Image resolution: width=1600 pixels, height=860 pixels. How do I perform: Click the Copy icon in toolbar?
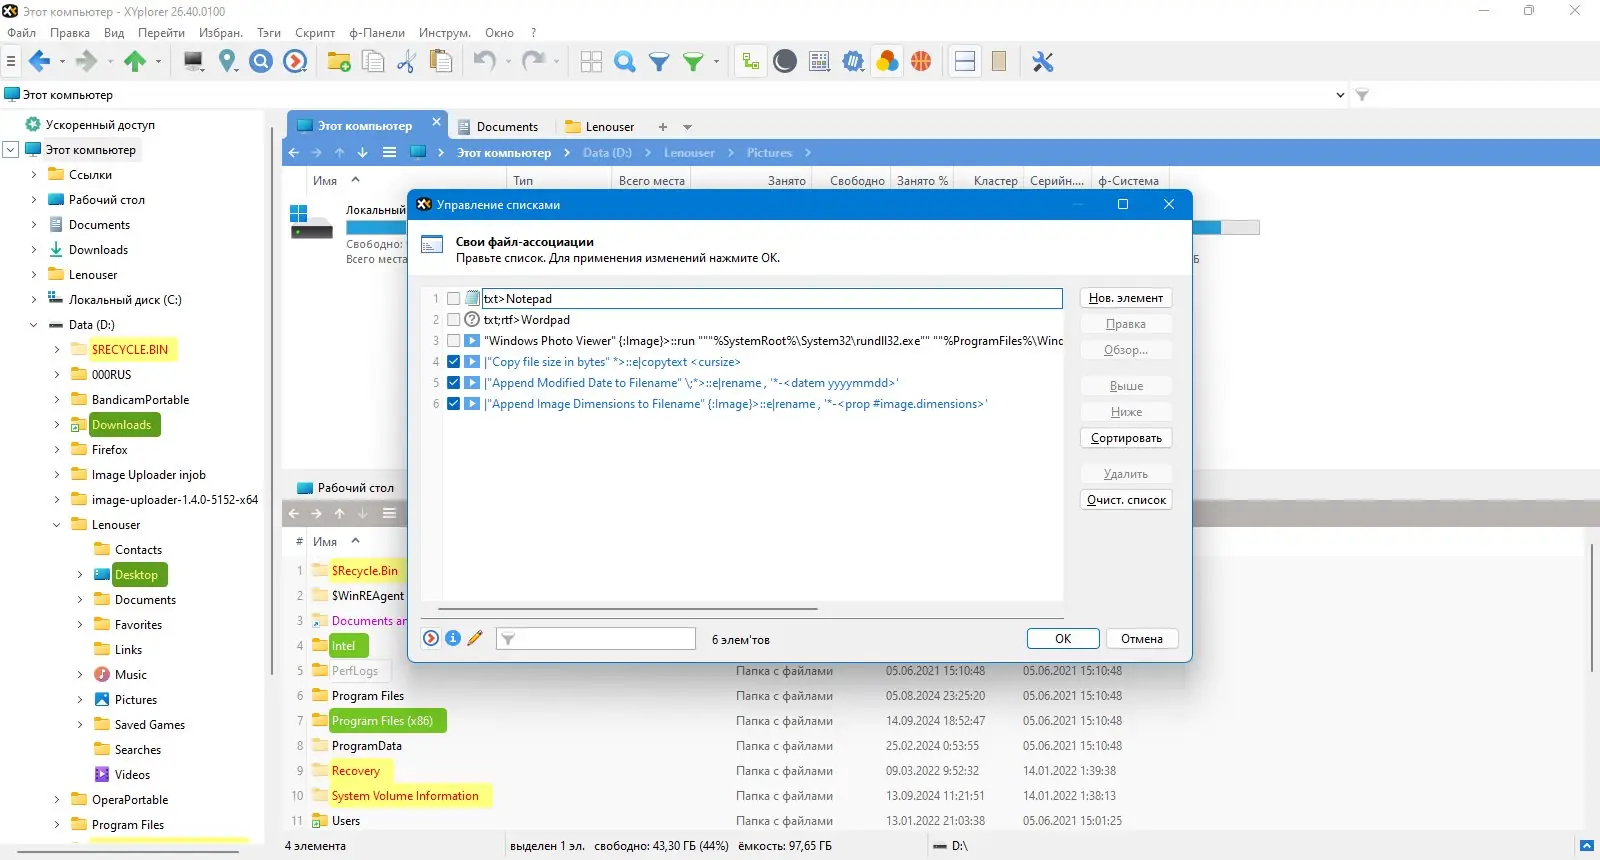tap(373, 62)
